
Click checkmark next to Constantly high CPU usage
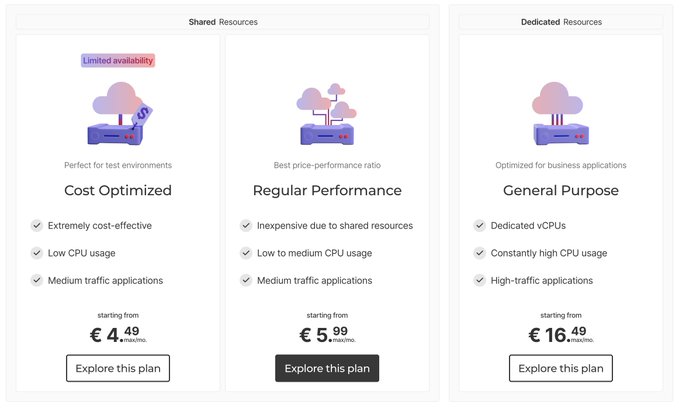[x=479, y=253]
